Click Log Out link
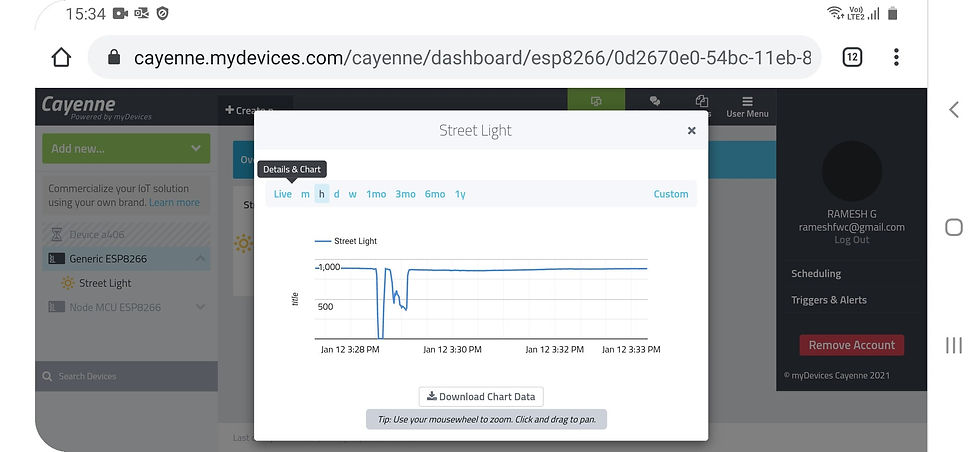 pyautogui.click(x=851, y=240)
